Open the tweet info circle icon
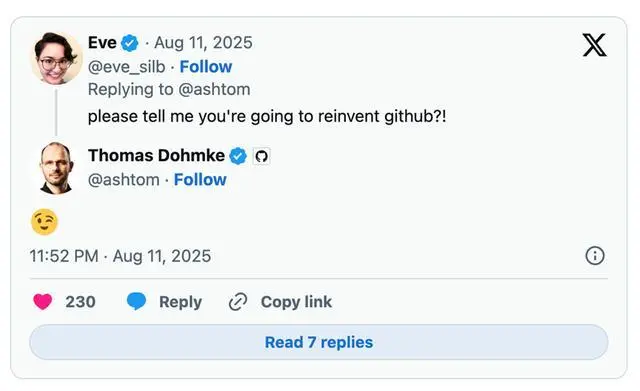Image resolution: width=640 pixels, height=391 pixels. (595, 256)
